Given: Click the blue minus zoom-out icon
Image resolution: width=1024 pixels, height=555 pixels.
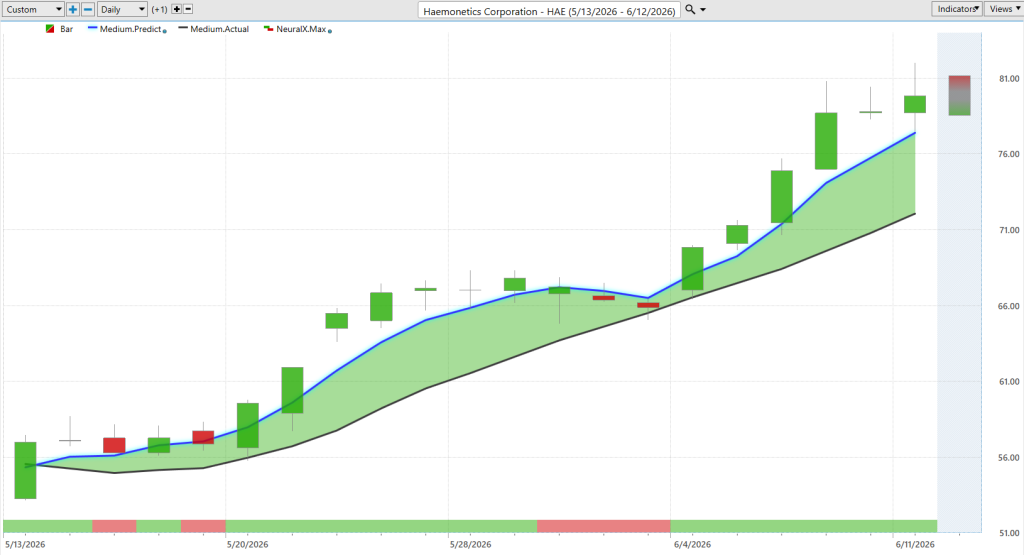Looking at the screenshot, I should 88,9.
